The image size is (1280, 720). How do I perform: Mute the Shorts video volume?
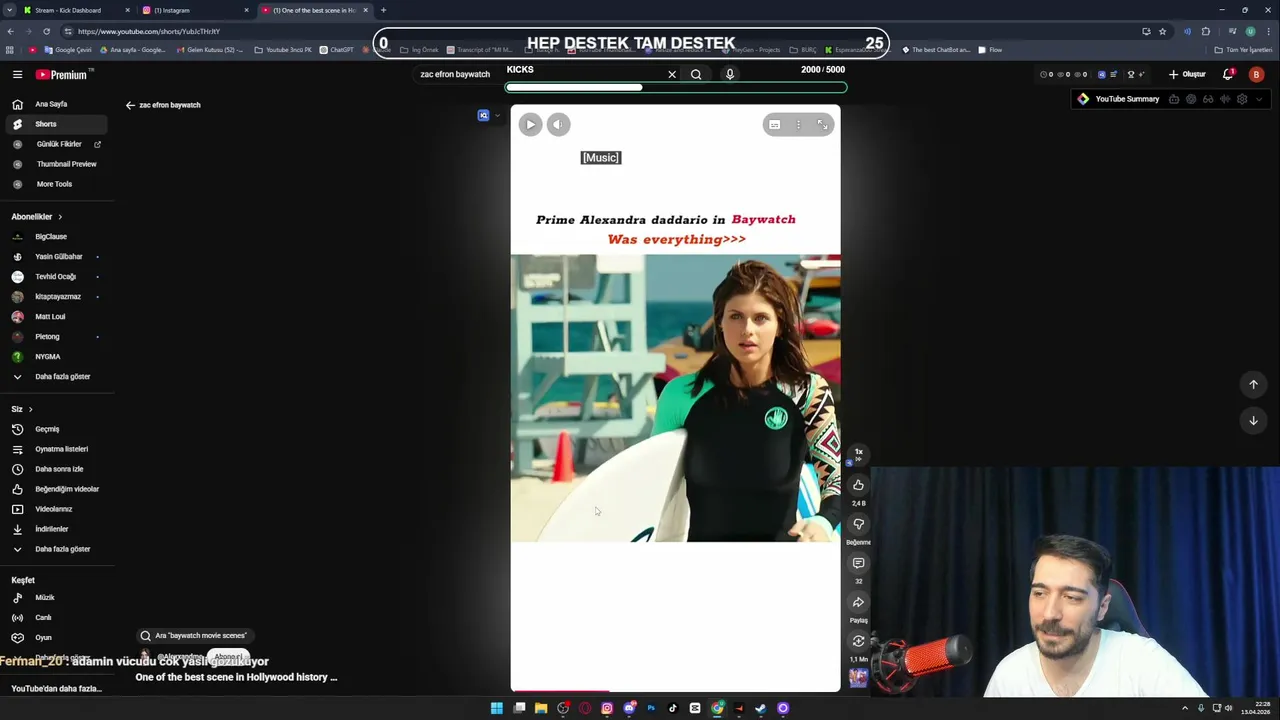coord(558,124)
